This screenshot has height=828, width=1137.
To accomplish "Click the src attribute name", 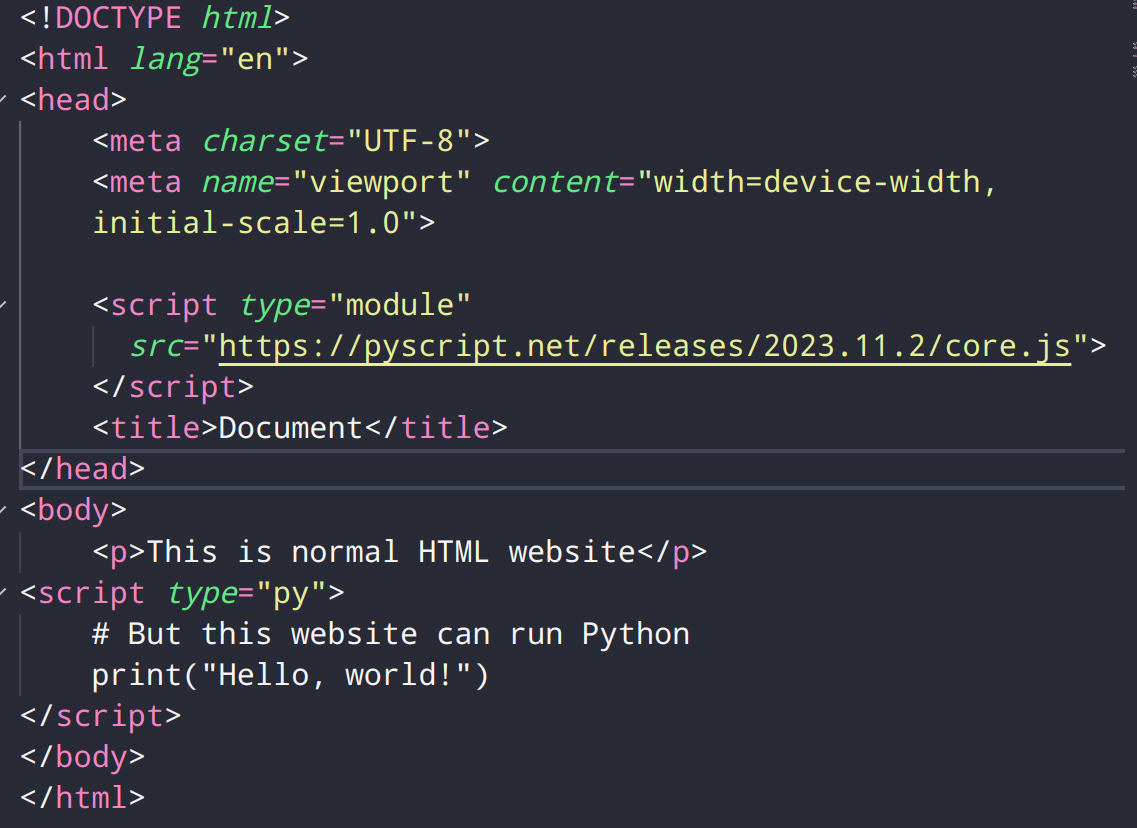I will pyautogui.click(x=157, y=346).
